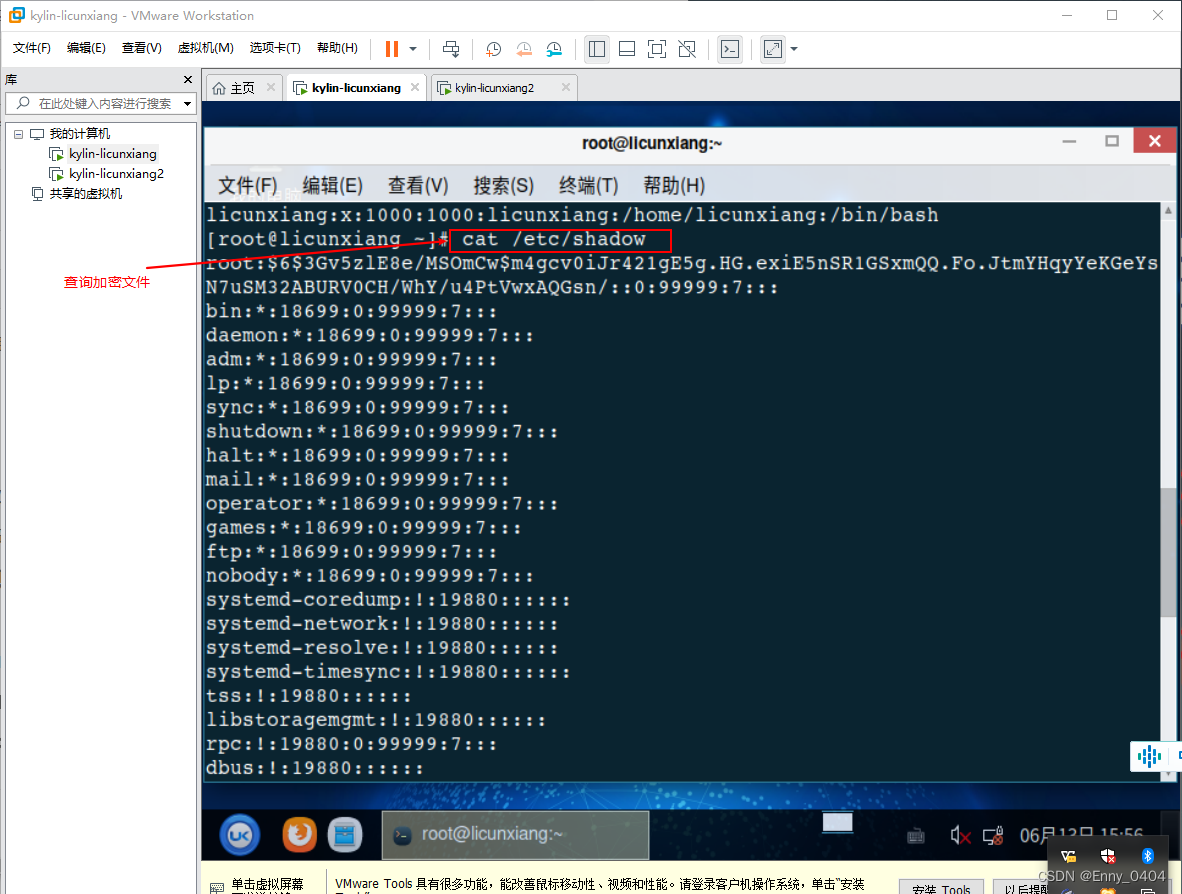1182x894 pixels.
Task: Click the Bluetooth icon in the system tray
Action: (x=1147, y=856)
